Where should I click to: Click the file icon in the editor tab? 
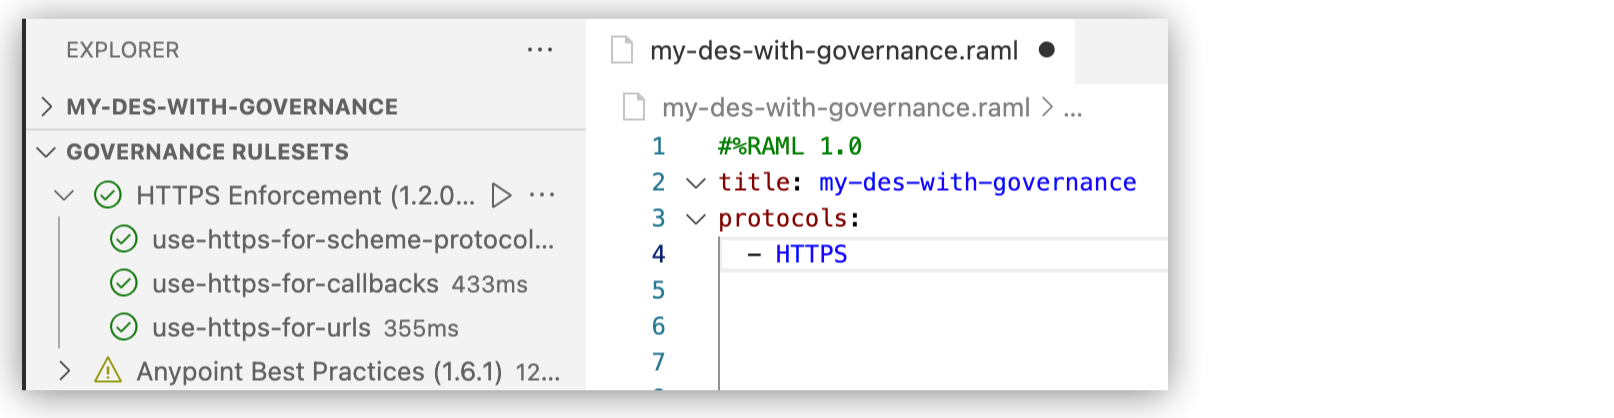622,50
